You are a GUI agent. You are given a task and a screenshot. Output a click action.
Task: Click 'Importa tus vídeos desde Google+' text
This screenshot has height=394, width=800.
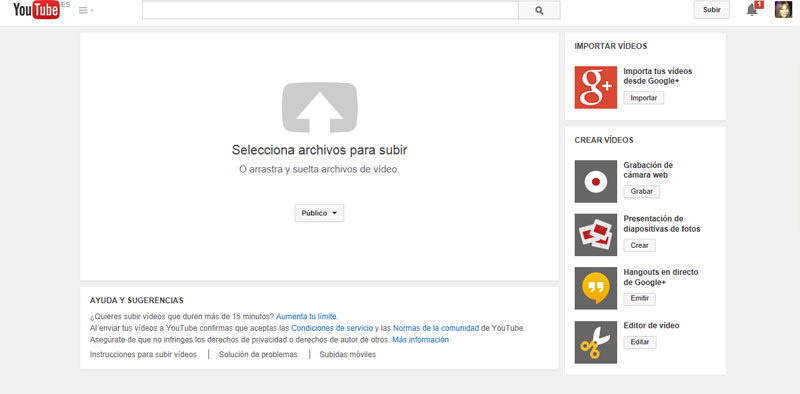point(658,76)
